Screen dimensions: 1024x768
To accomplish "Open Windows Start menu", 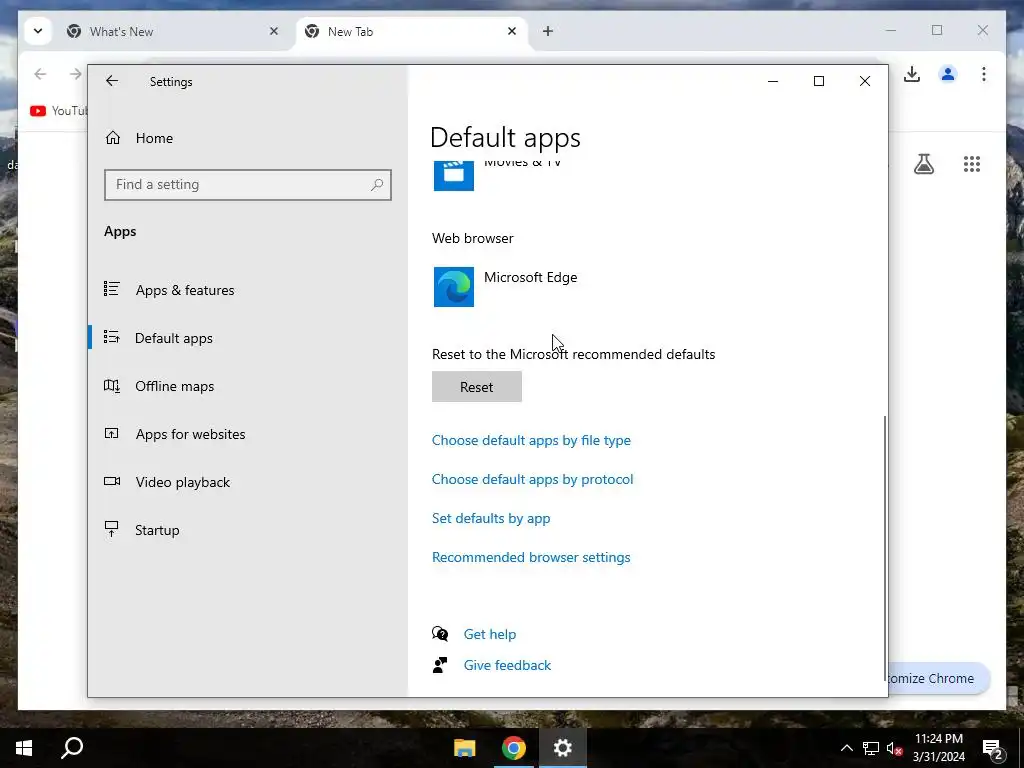I will pyautogui.click(x=24, y=748).
